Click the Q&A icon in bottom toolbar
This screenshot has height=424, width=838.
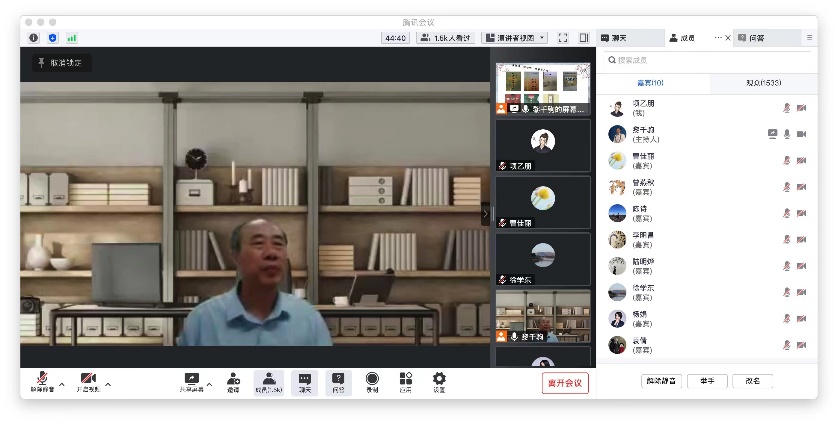pyautogui.click(x=338, y=379)
